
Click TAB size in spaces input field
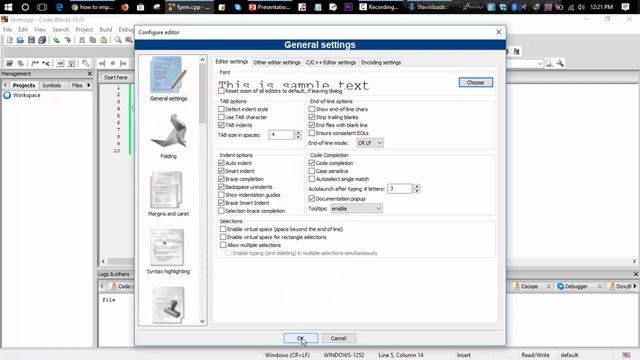[x=281, y=135]
